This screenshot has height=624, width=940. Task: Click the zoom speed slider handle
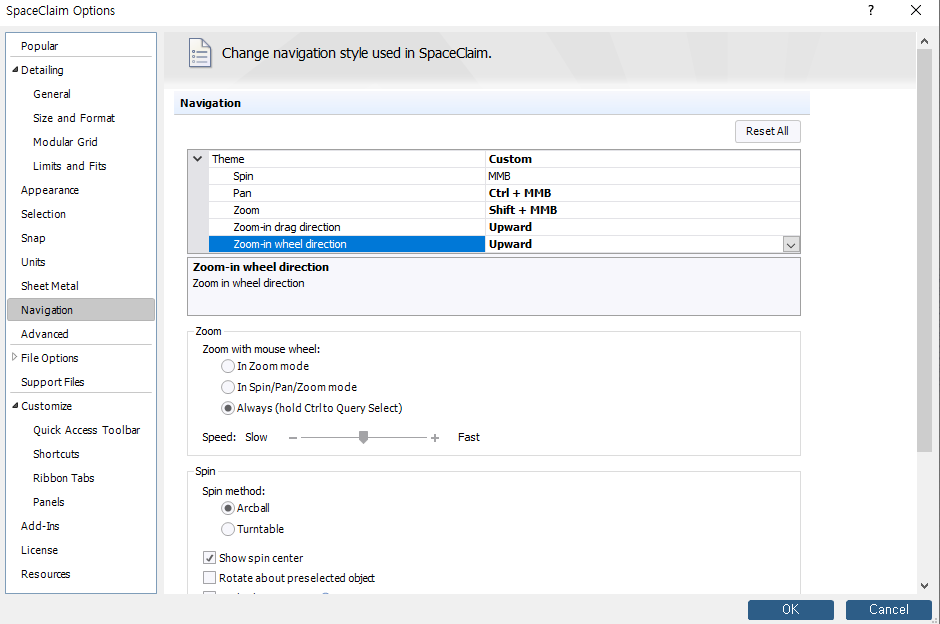point(363,438)
